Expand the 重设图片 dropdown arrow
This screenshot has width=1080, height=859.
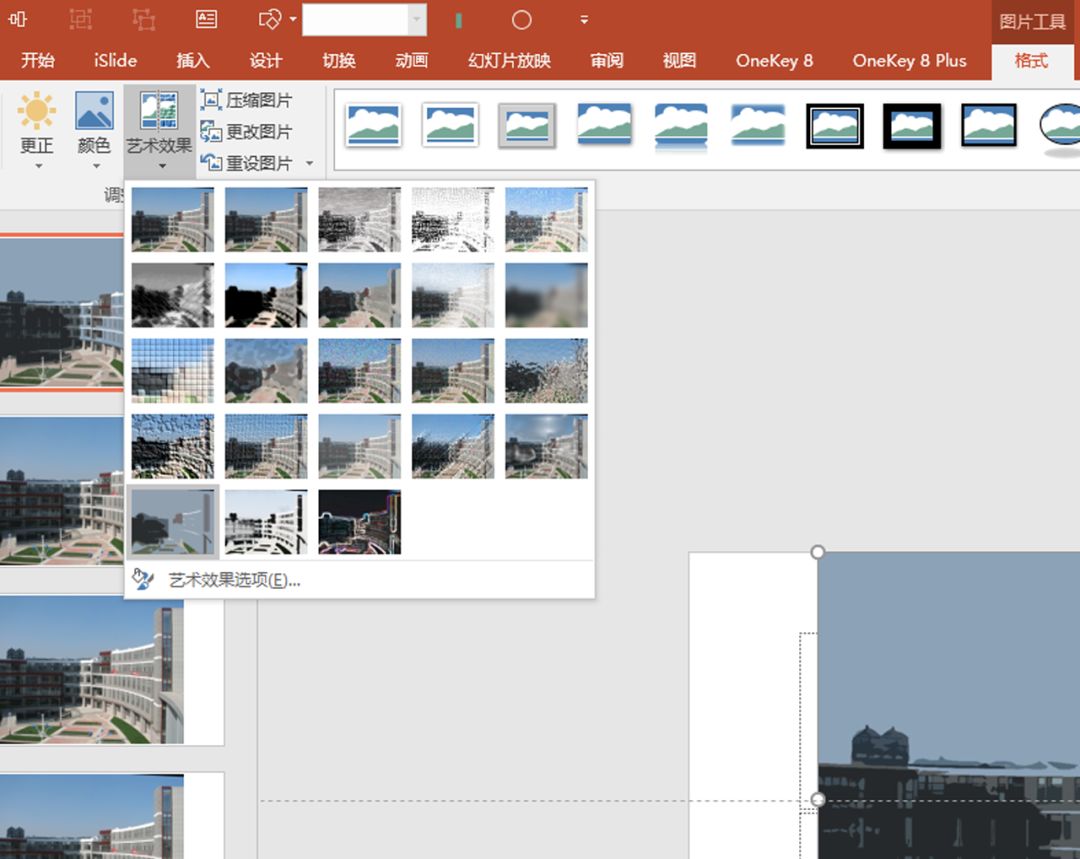(309, 163)
